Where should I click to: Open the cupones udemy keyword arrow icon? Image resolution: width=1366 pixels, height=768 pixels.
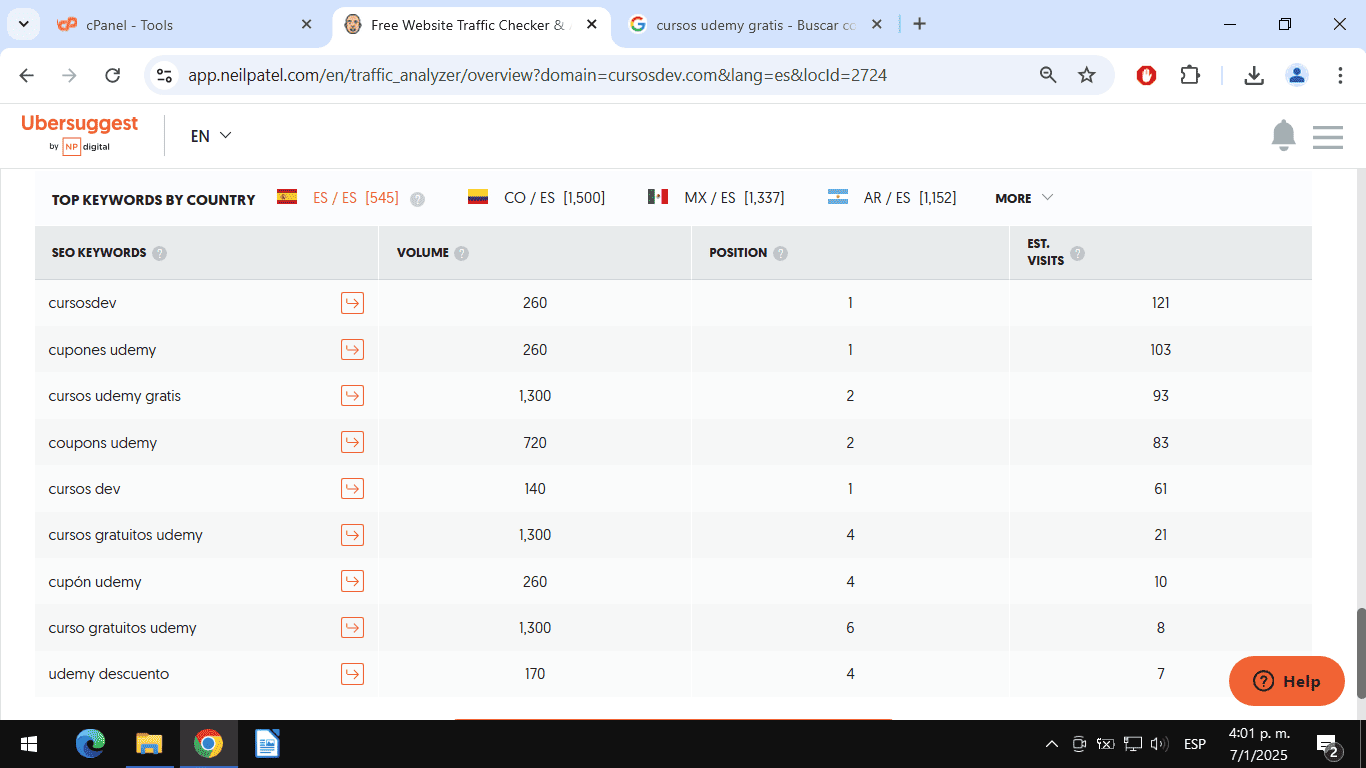pos(352,349)
